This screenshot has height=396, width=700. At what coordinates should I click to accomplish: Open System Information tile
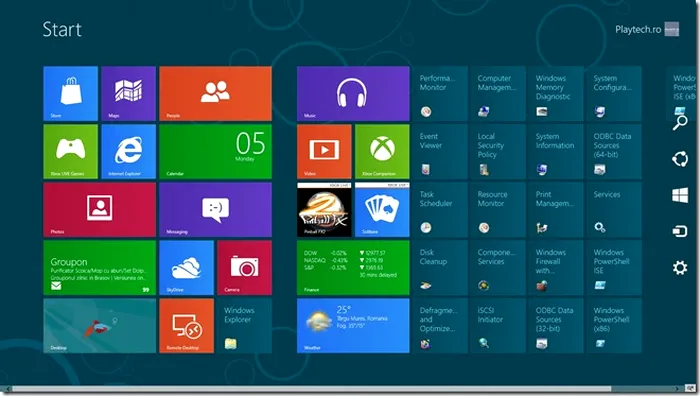[556, 151]
